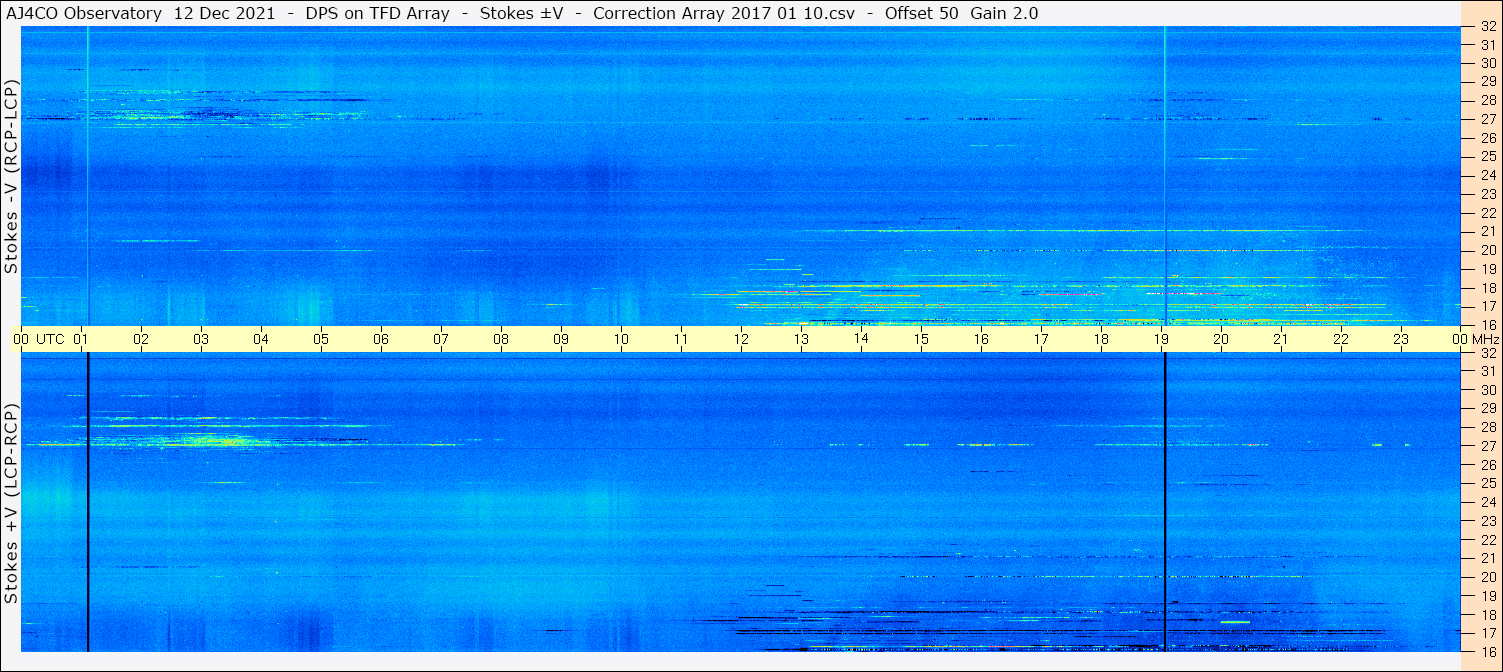Click the 16 MHz label of Stokes +V panel
This screenshot has width=1503, height=672.
[1488, 651]
